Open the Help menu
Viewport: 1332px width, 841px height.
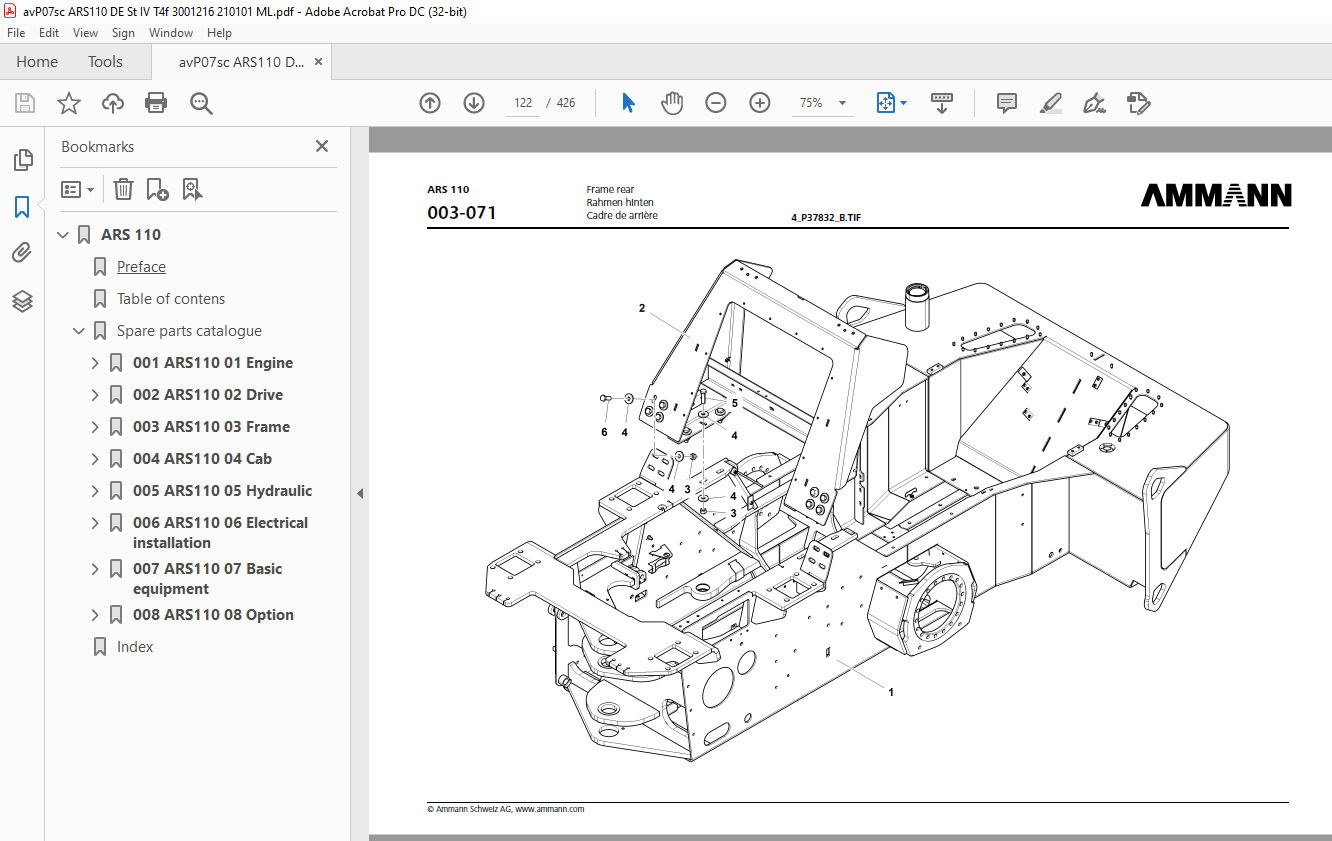(219, 33)
